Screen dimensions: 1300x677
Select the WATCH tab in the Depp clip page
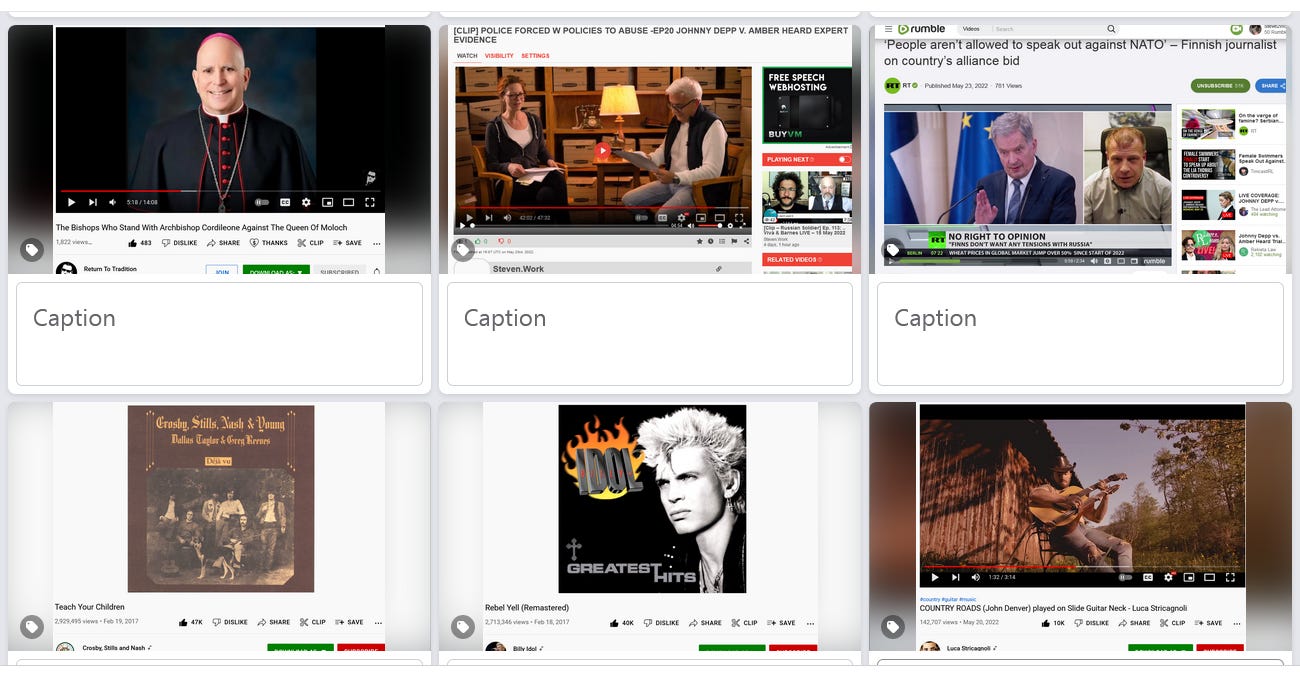coord(467,56)
